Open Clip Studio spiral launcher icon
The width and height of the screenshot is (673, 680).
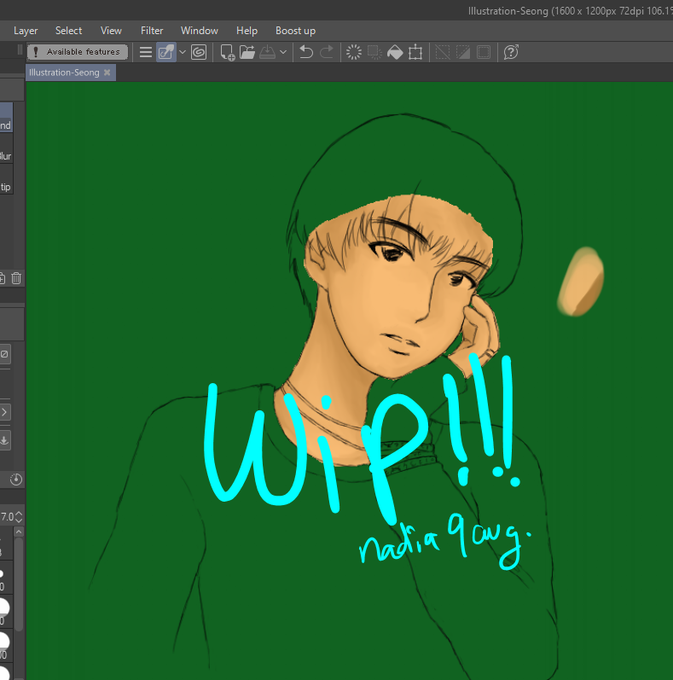[199, 52]
